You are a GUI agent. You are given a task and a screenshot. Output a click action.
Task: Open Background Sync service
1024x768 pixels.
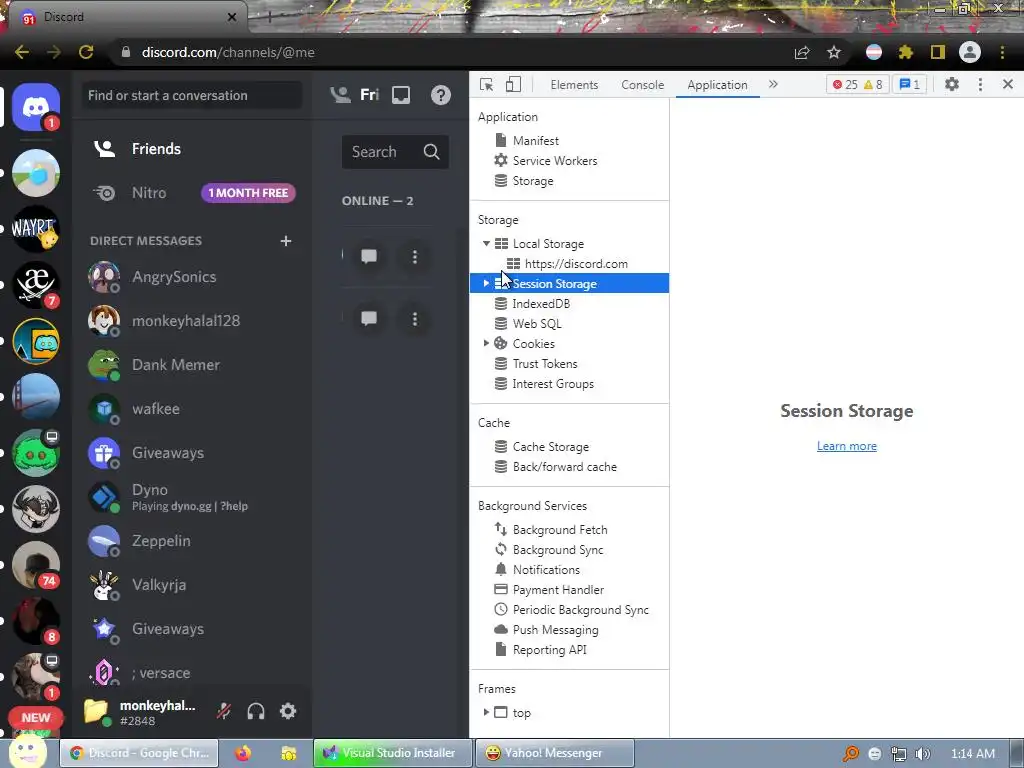click(549, 550)
